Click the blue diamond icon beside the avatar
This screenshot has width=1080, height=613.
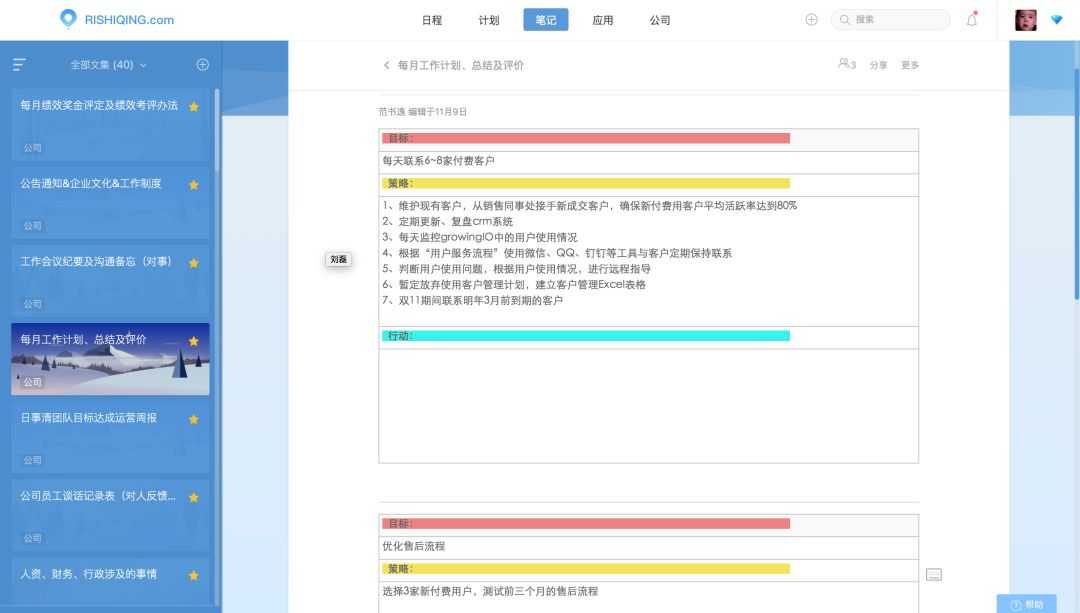[x=1058, y=19]
